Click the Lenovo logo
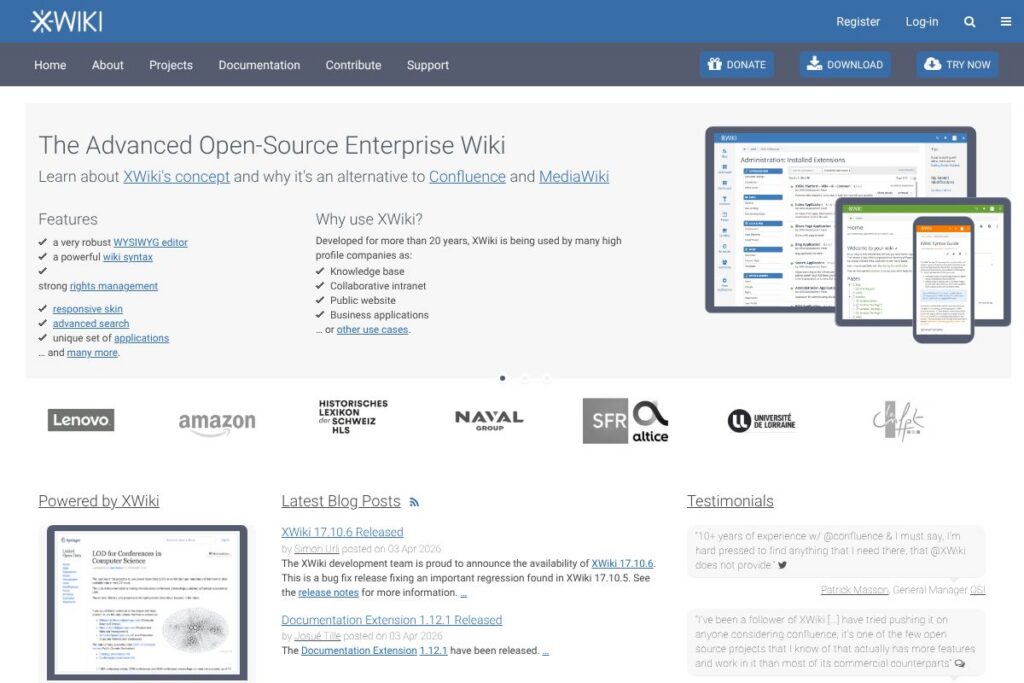Viewport: 1024px width, 683px height. (x=81, y=420)
